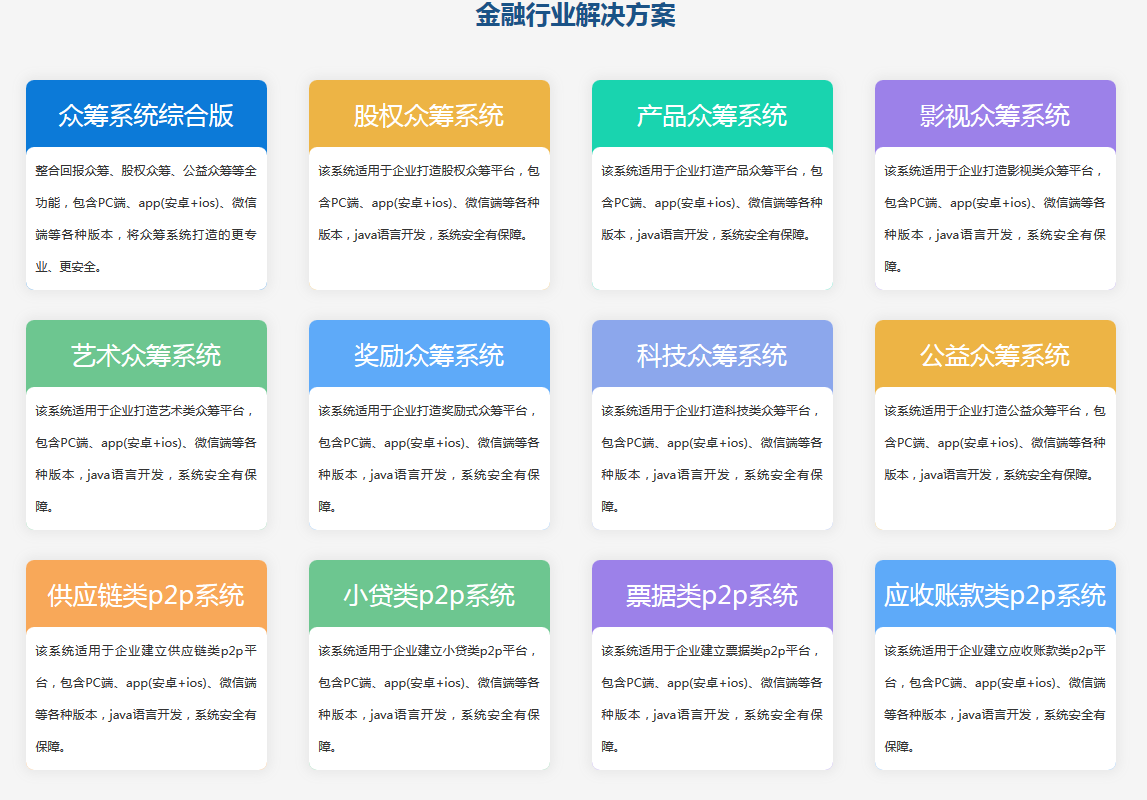The image size is (1147, 800).
Task: Click the 艺术众筹系统 card title
Action: click(x=146, y=355)
